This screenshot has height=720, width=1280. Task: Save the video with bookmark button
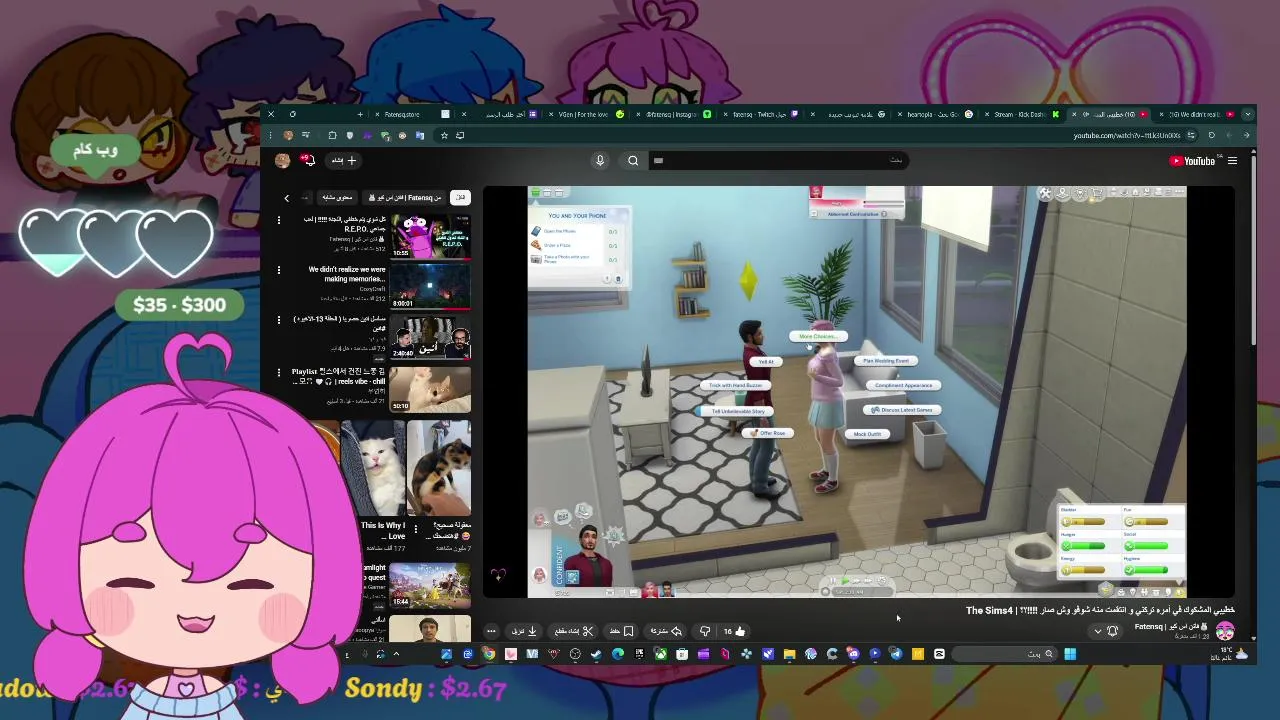[x=622, y=631]
